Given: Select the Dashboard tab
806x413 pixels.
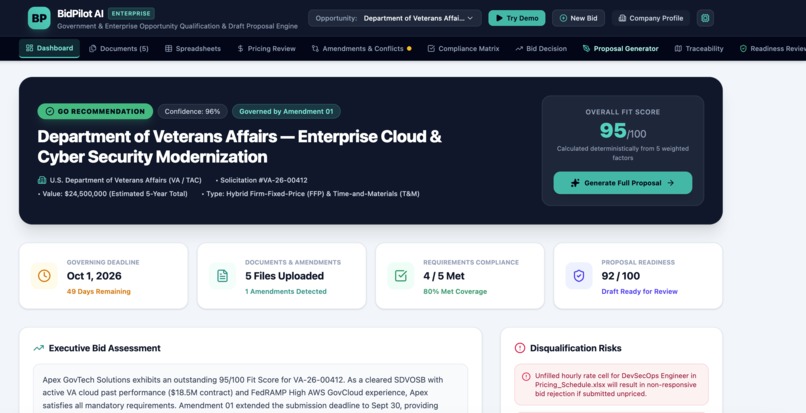Looking at the screenshot, I should (x=49, y=48).
